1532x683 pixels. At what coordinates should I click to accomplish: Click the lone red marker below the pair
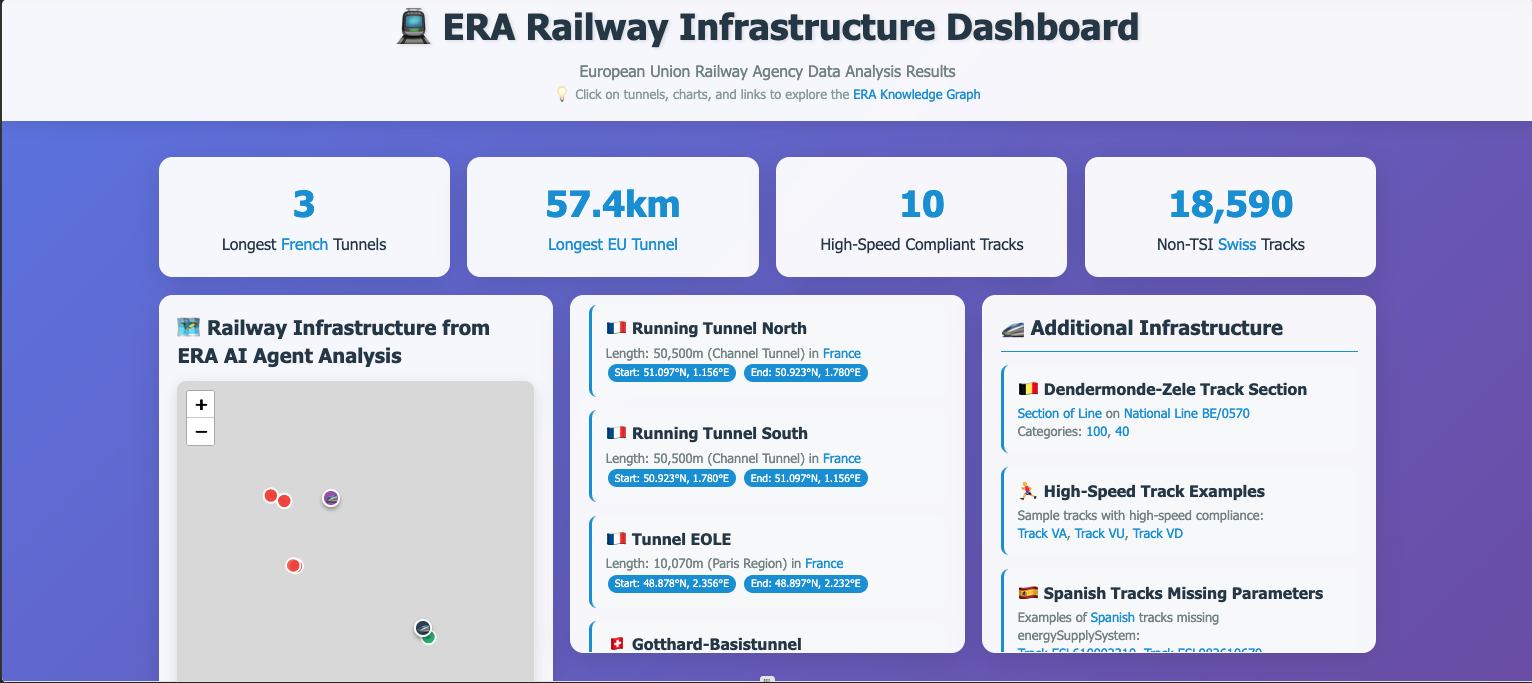(293, 566)
